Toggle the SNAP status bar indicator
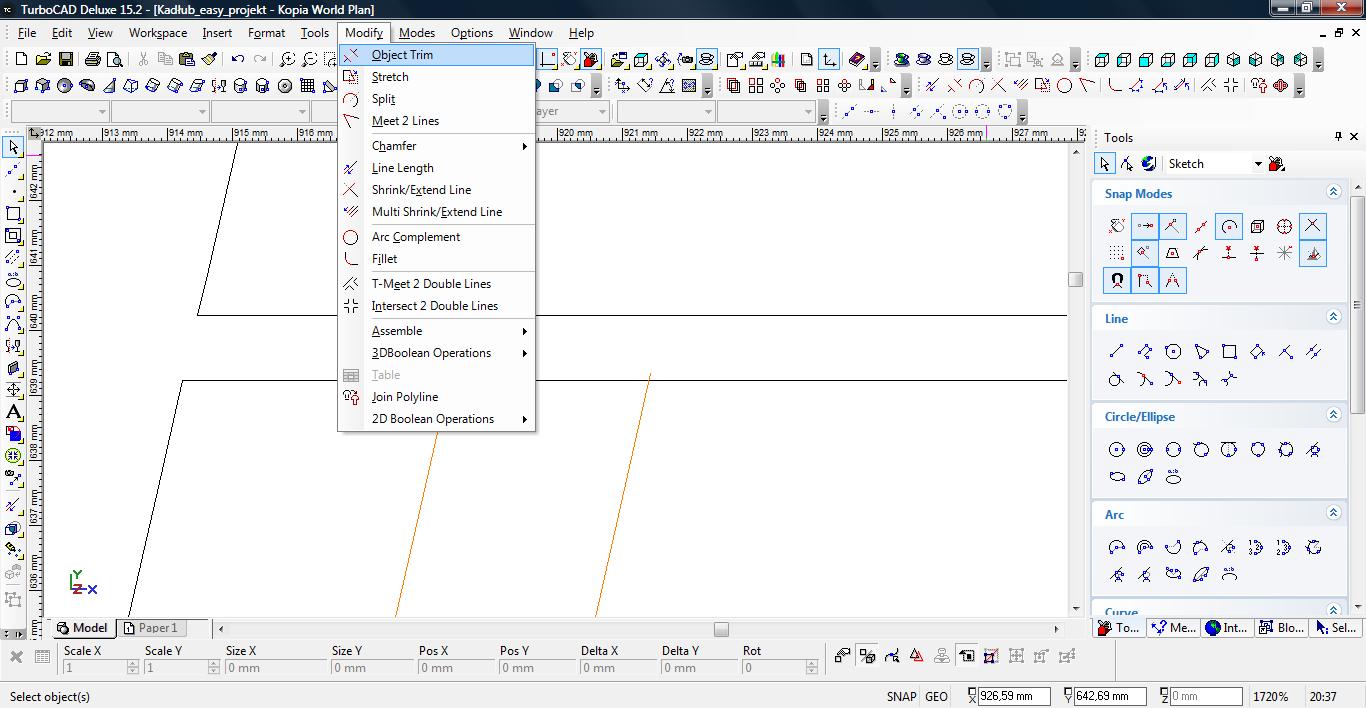The width and height of the screenshot is (1366, 708). 900,696
